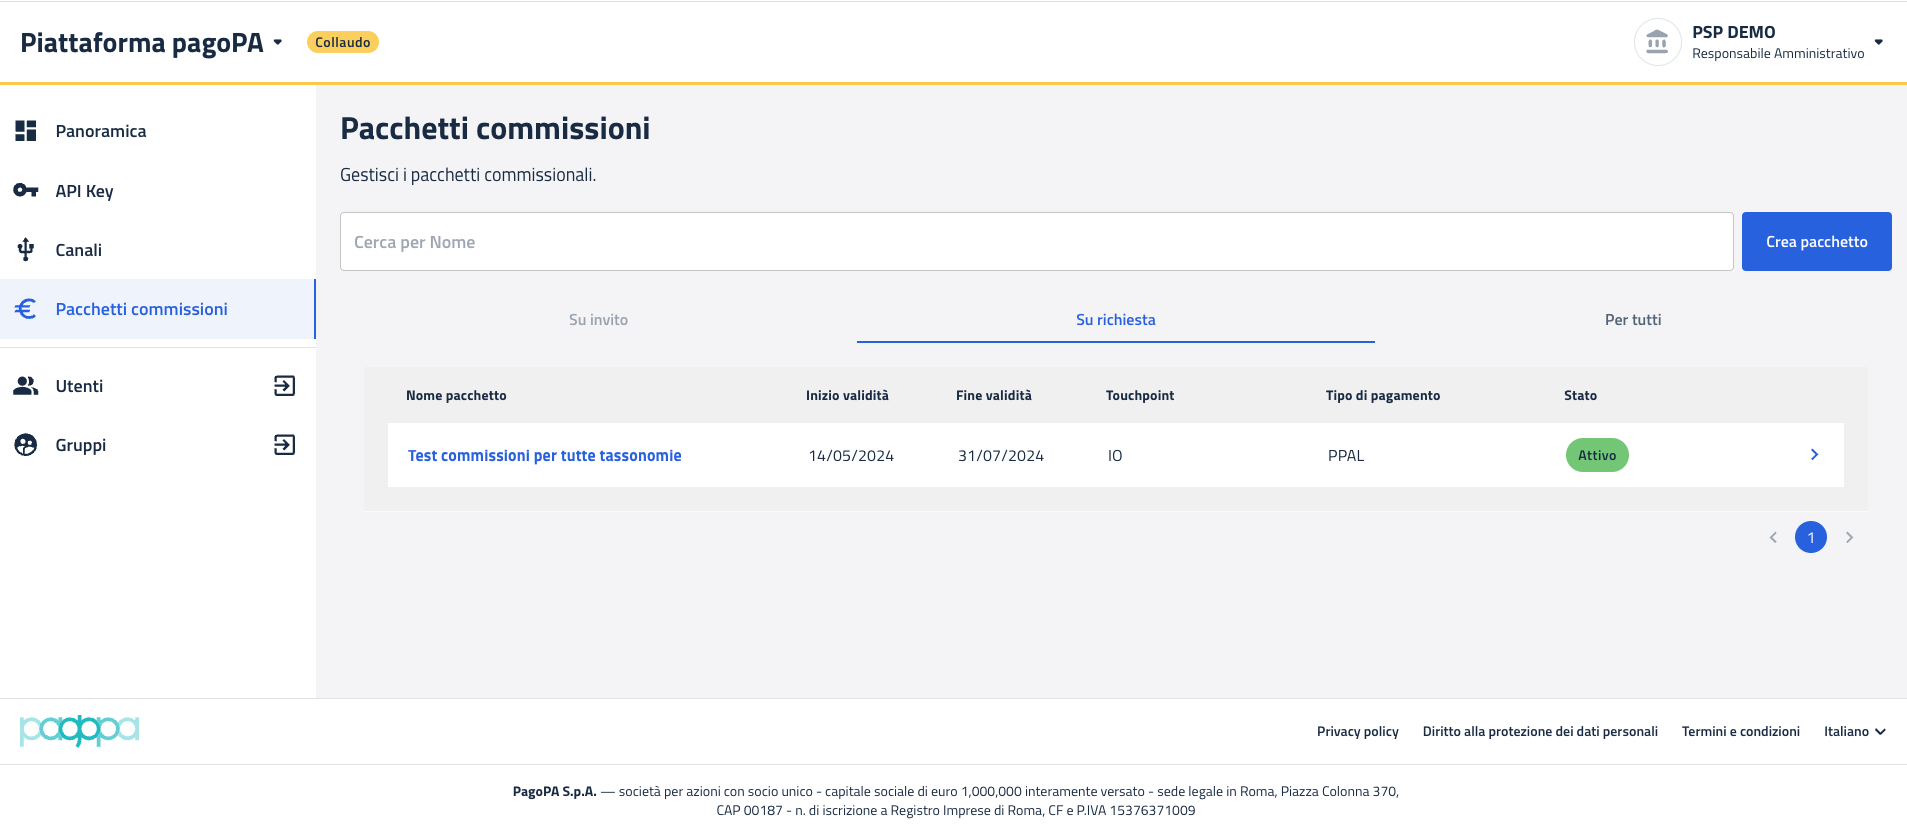Click the Canali plug icon
The width and height of the screenshot is (1907, 829).
coord(26,250)
